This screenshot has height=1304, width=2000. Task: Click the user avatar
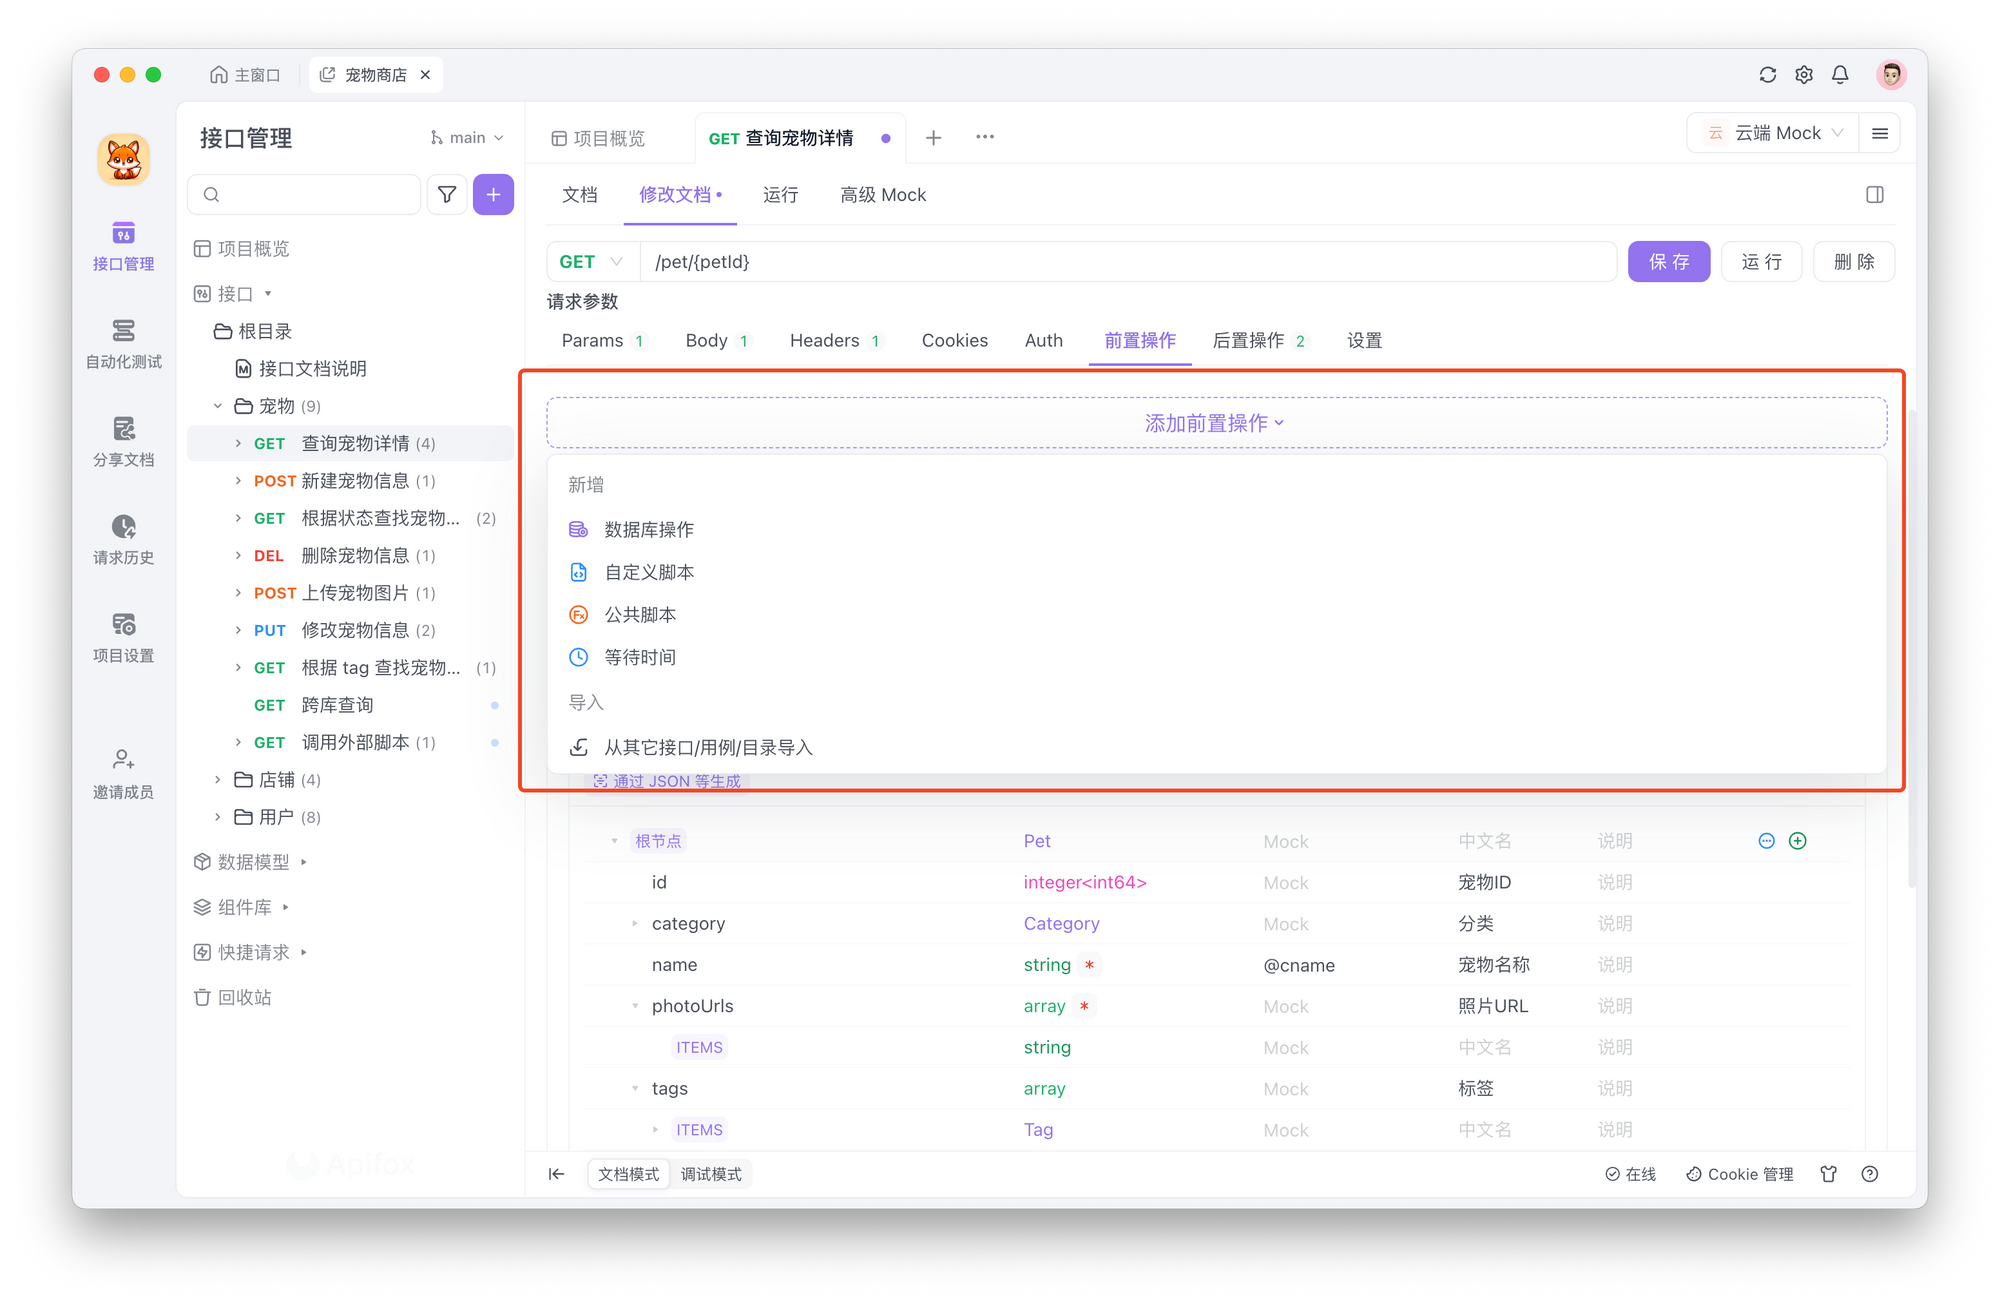1891,75
